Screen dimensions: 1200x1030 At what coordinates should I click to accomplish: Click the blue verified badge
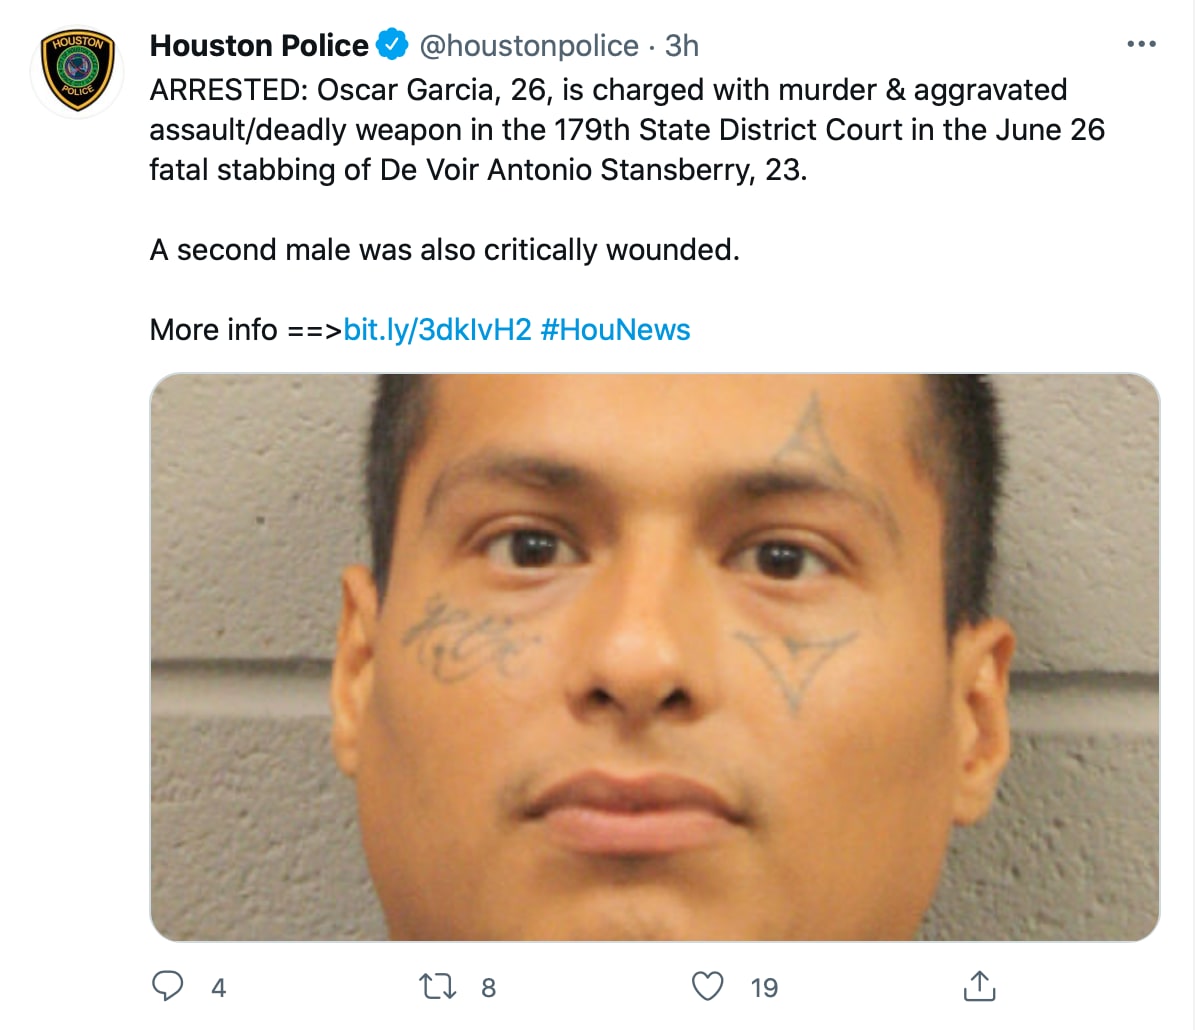(x=392, y=45)
